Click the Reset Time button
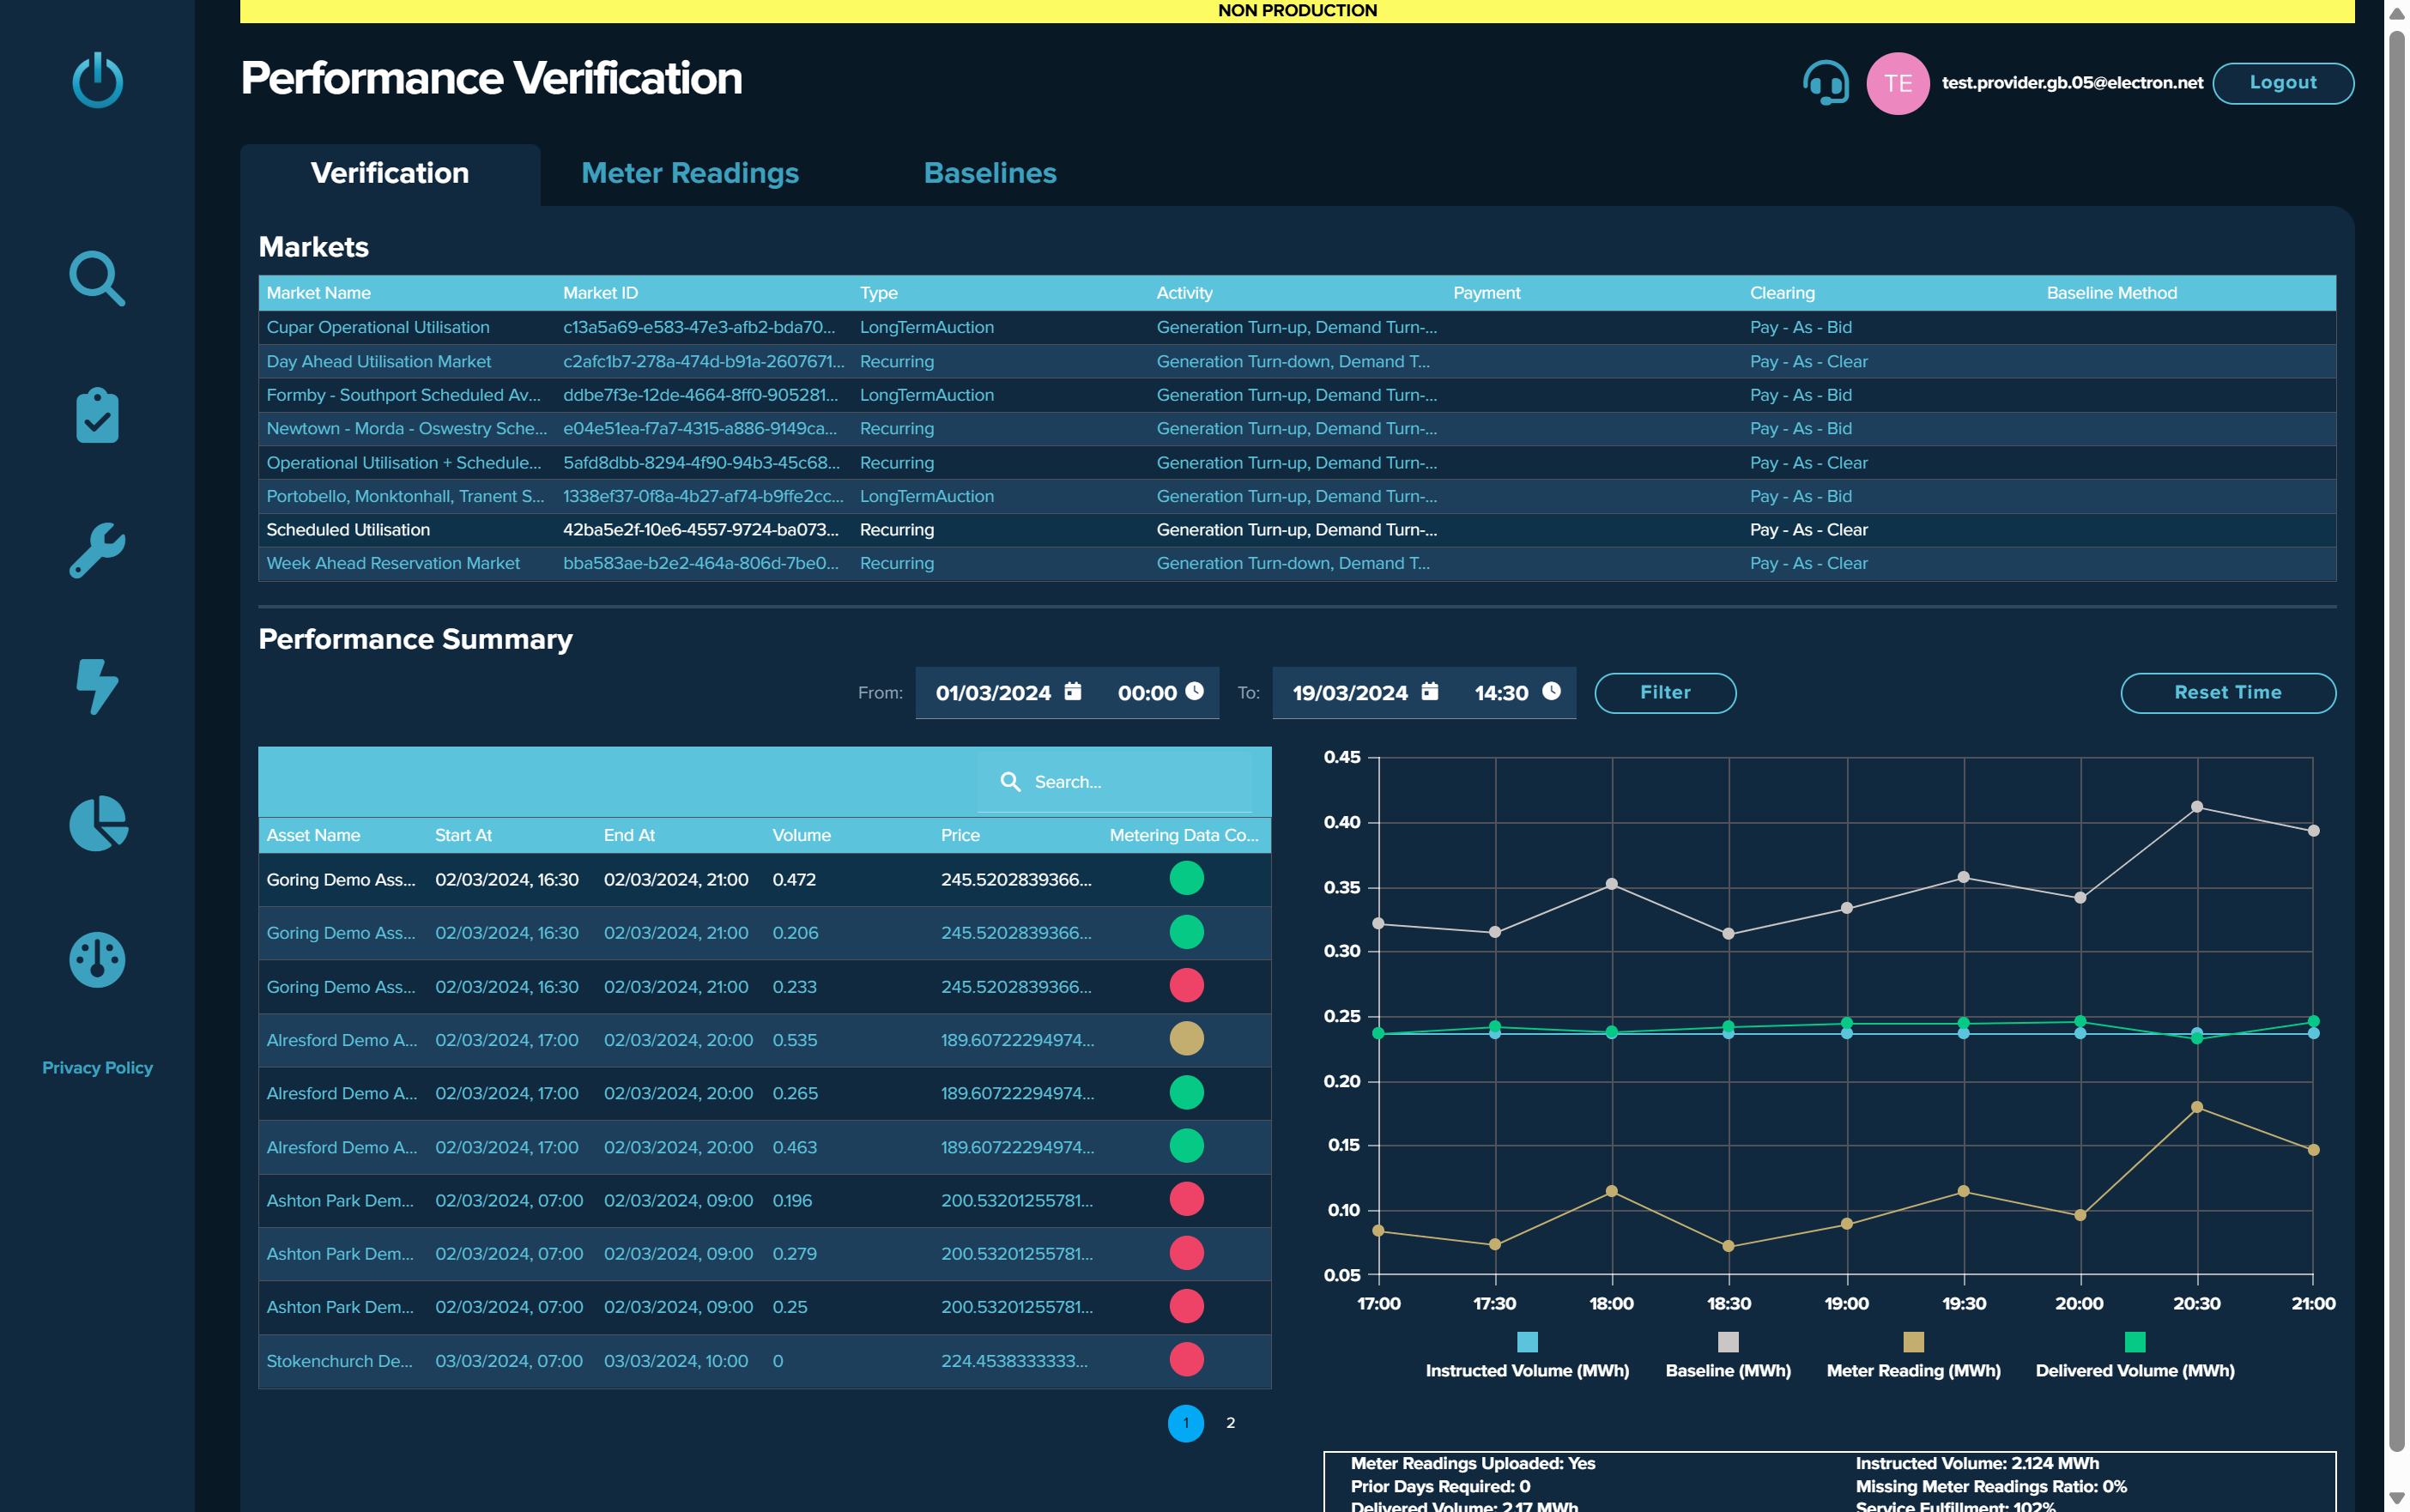Screen dimensions: 2410x1512 pyautogui.click(x=2228, y=692)
